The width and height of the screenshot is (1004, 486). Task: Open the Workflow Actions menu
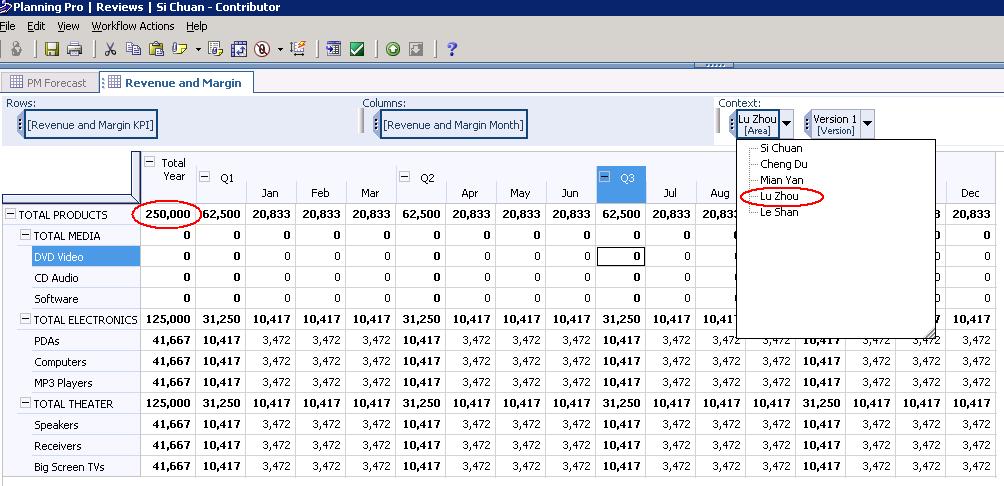(x=132, y=26)
